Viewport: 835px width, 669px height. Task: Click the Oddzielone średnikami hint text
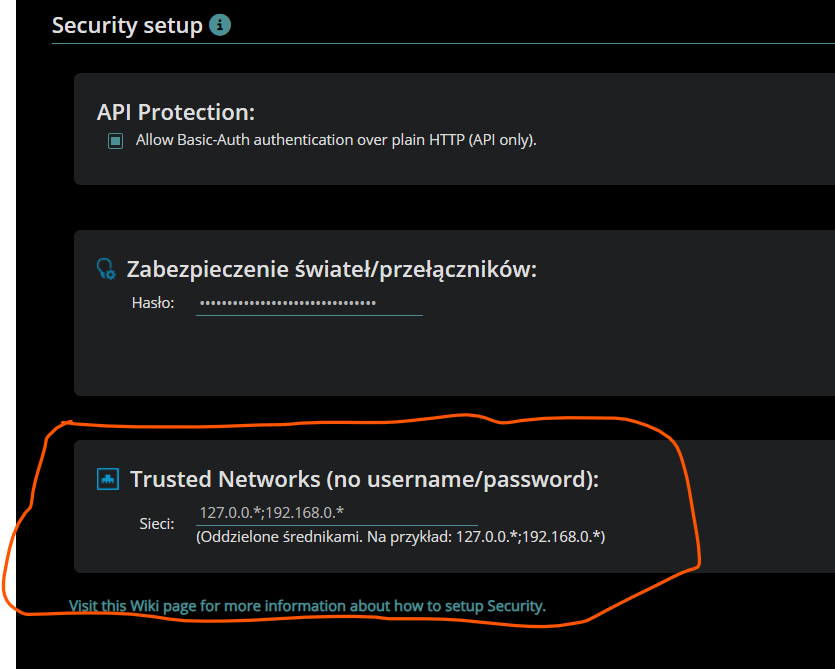(x=400, y=536)
